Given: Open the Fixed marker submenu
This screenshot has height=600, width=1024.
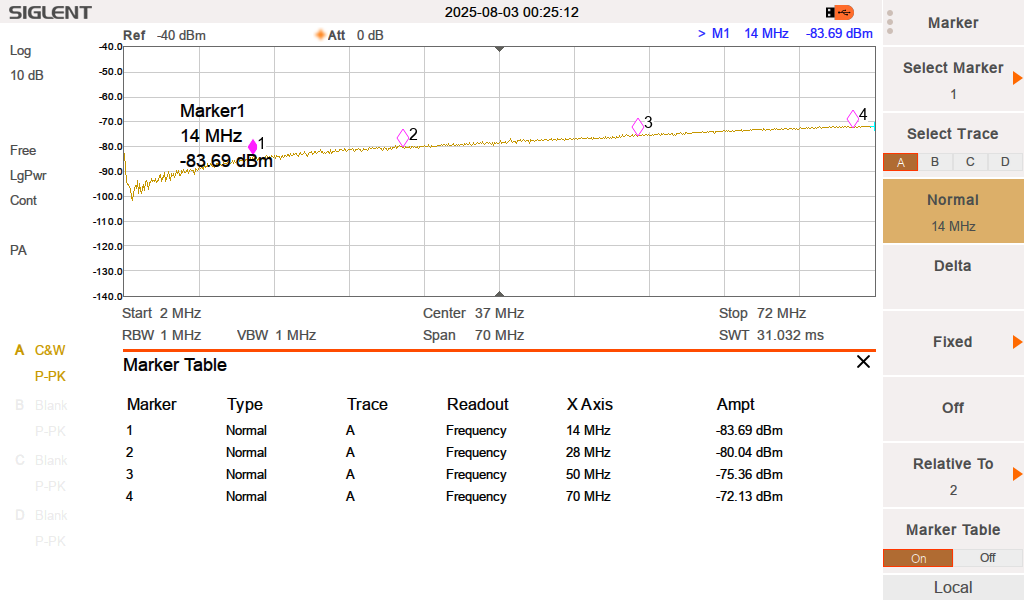Looking at the screenshot, I should [953, 342].
